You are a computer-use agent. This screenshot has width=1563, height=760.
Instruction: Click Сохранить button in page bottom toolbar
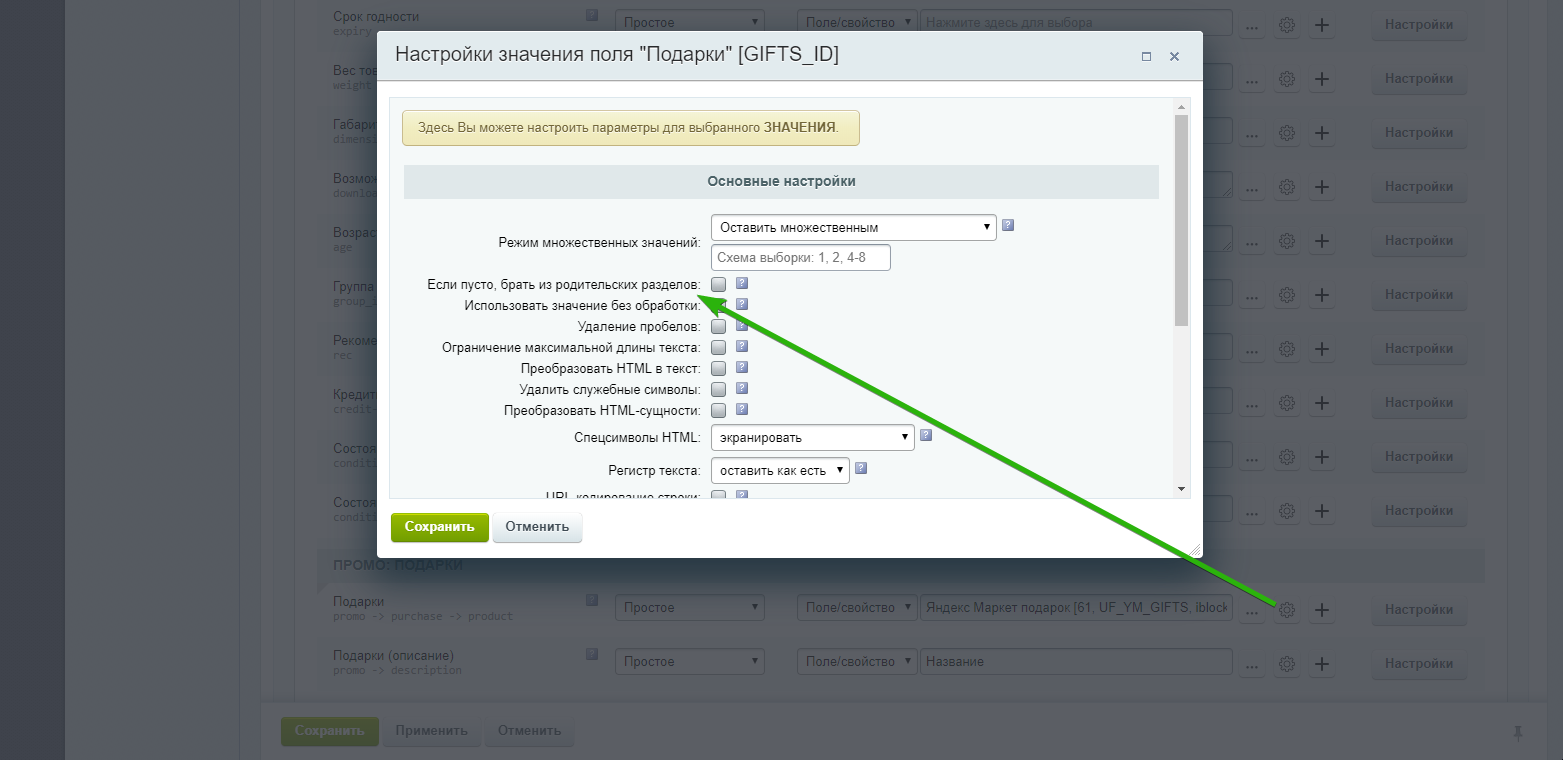(x=330, y=731)
